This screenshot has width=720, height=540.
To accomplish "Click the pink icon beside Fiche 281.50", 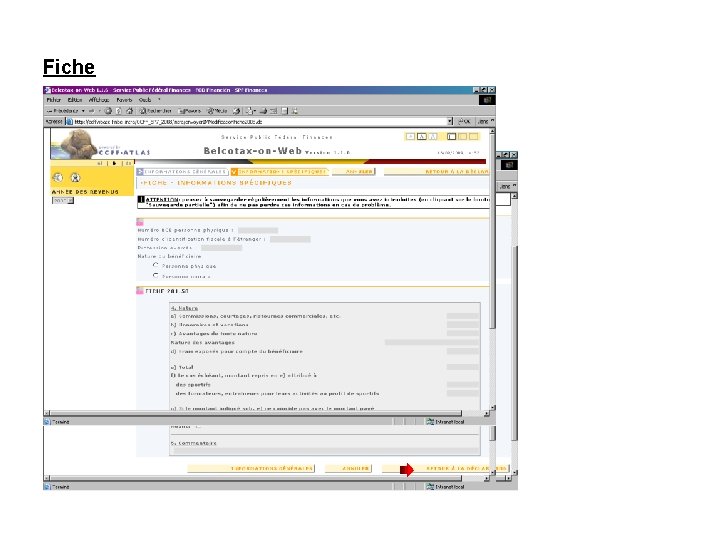I will [140, 291].
